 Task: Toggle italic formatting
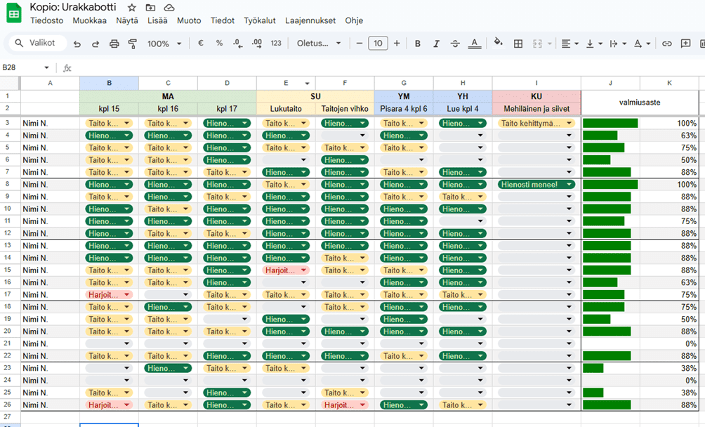pyautogui.click(x=437, y=44)
